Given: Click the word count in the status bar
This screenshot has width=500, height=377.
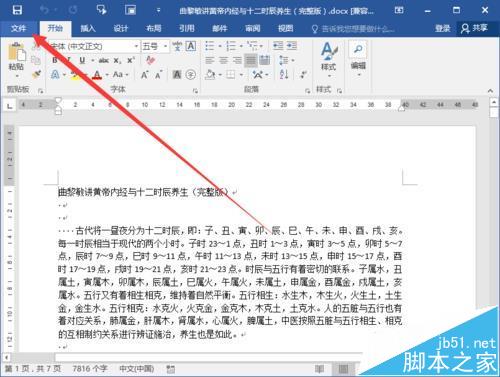Looking at the screenshot, I should [90, 369].
